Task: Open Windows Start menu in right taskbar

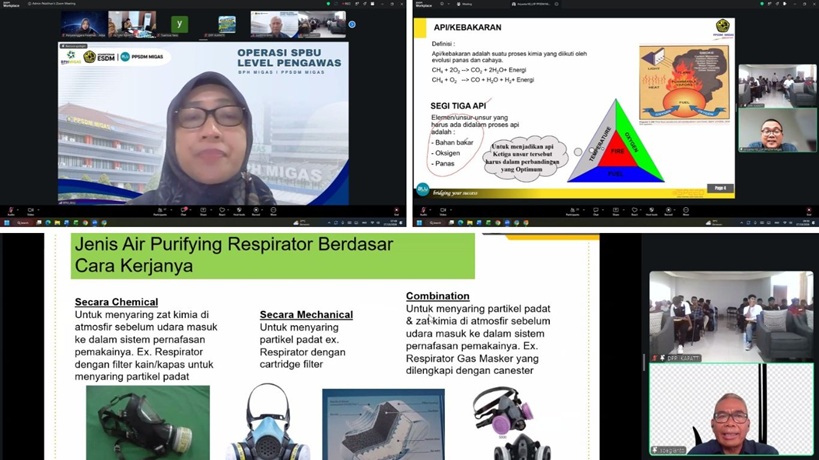Action: [x=419, y=222]
